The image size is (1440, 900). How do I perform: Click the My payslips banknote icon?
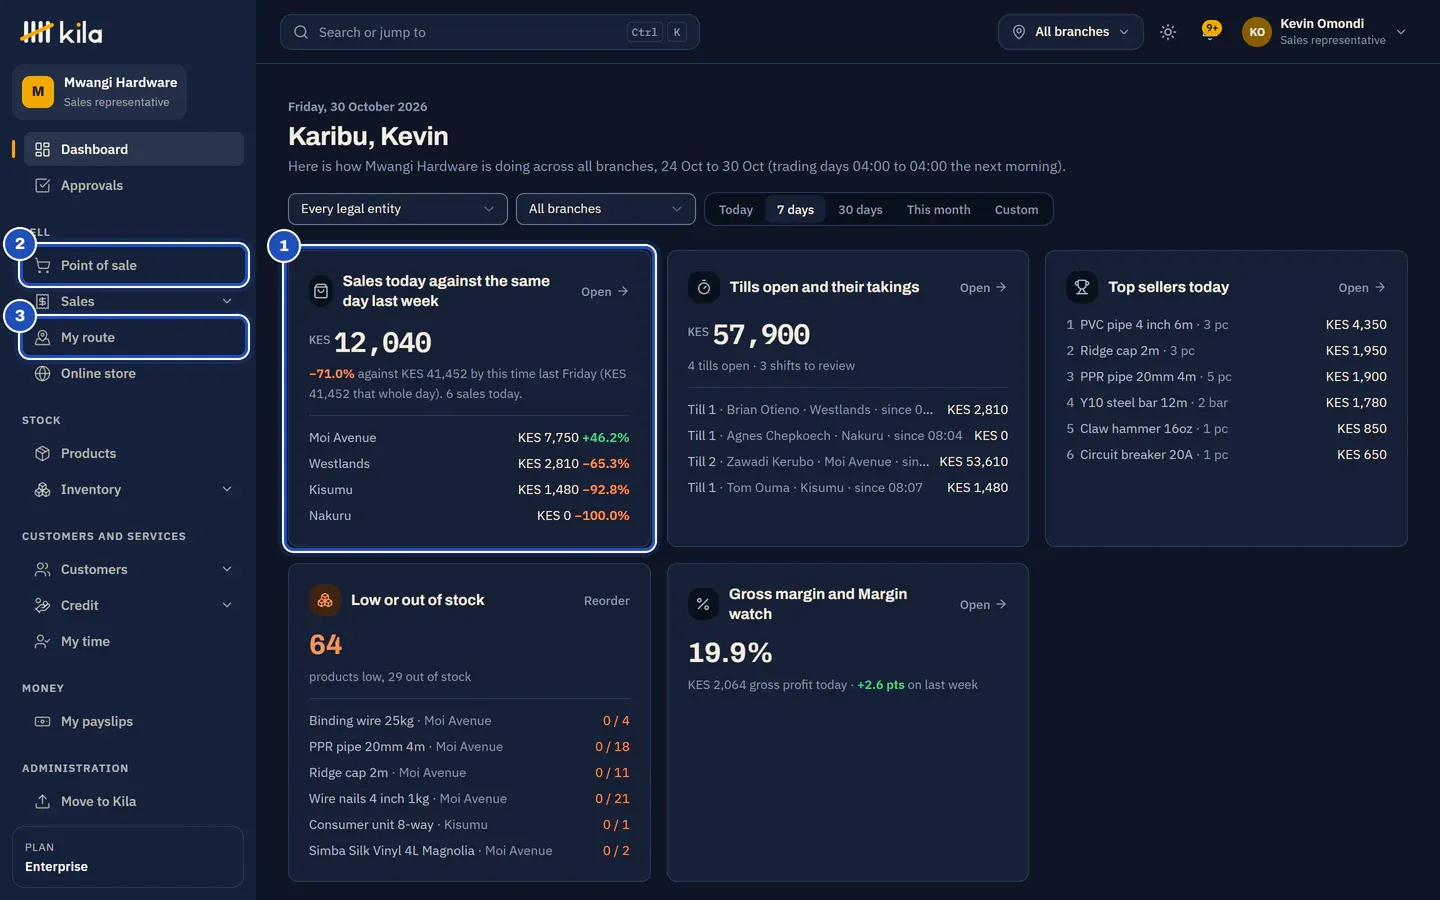(x=42, y=721)
